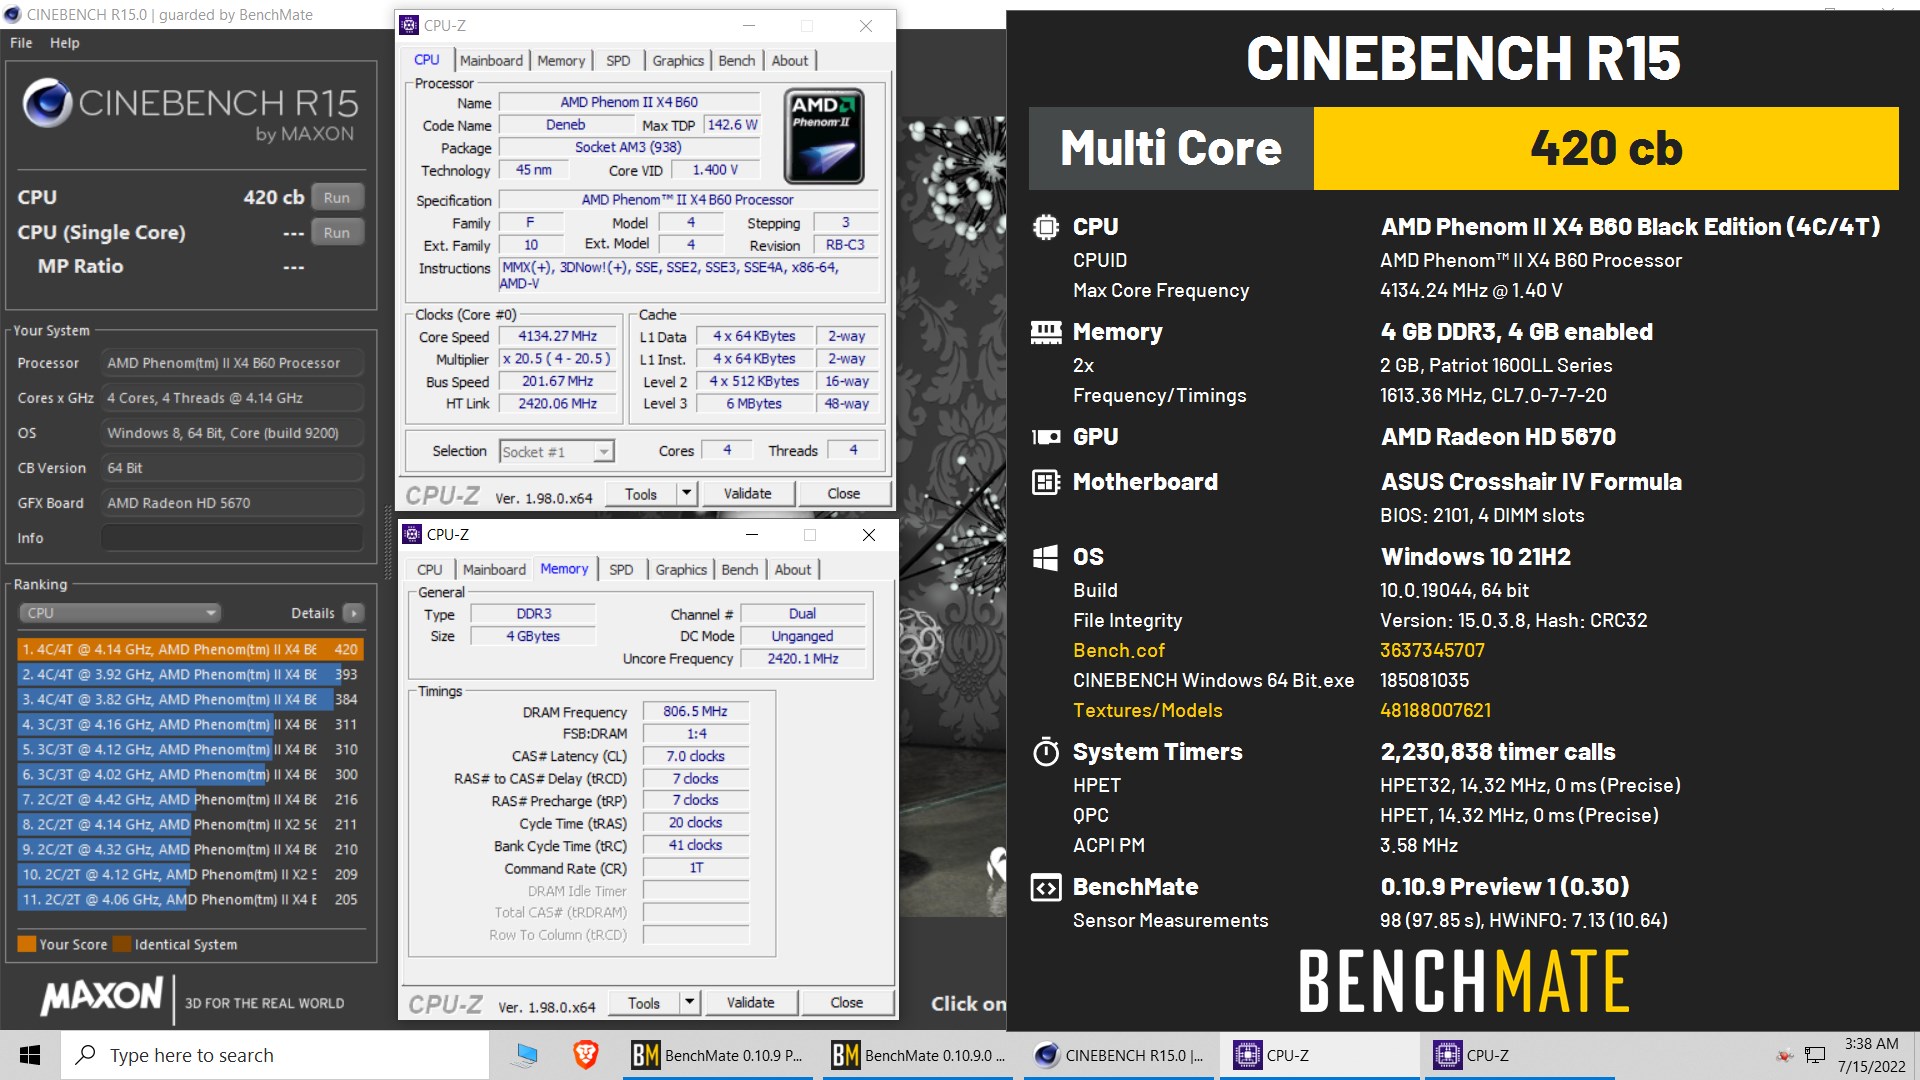This screenshot has width=1920, height=1080.
Task: Switch to CINEBENCH R15.0 taskbar item
Action: pyautogui.click(x=1120, y=1055)
